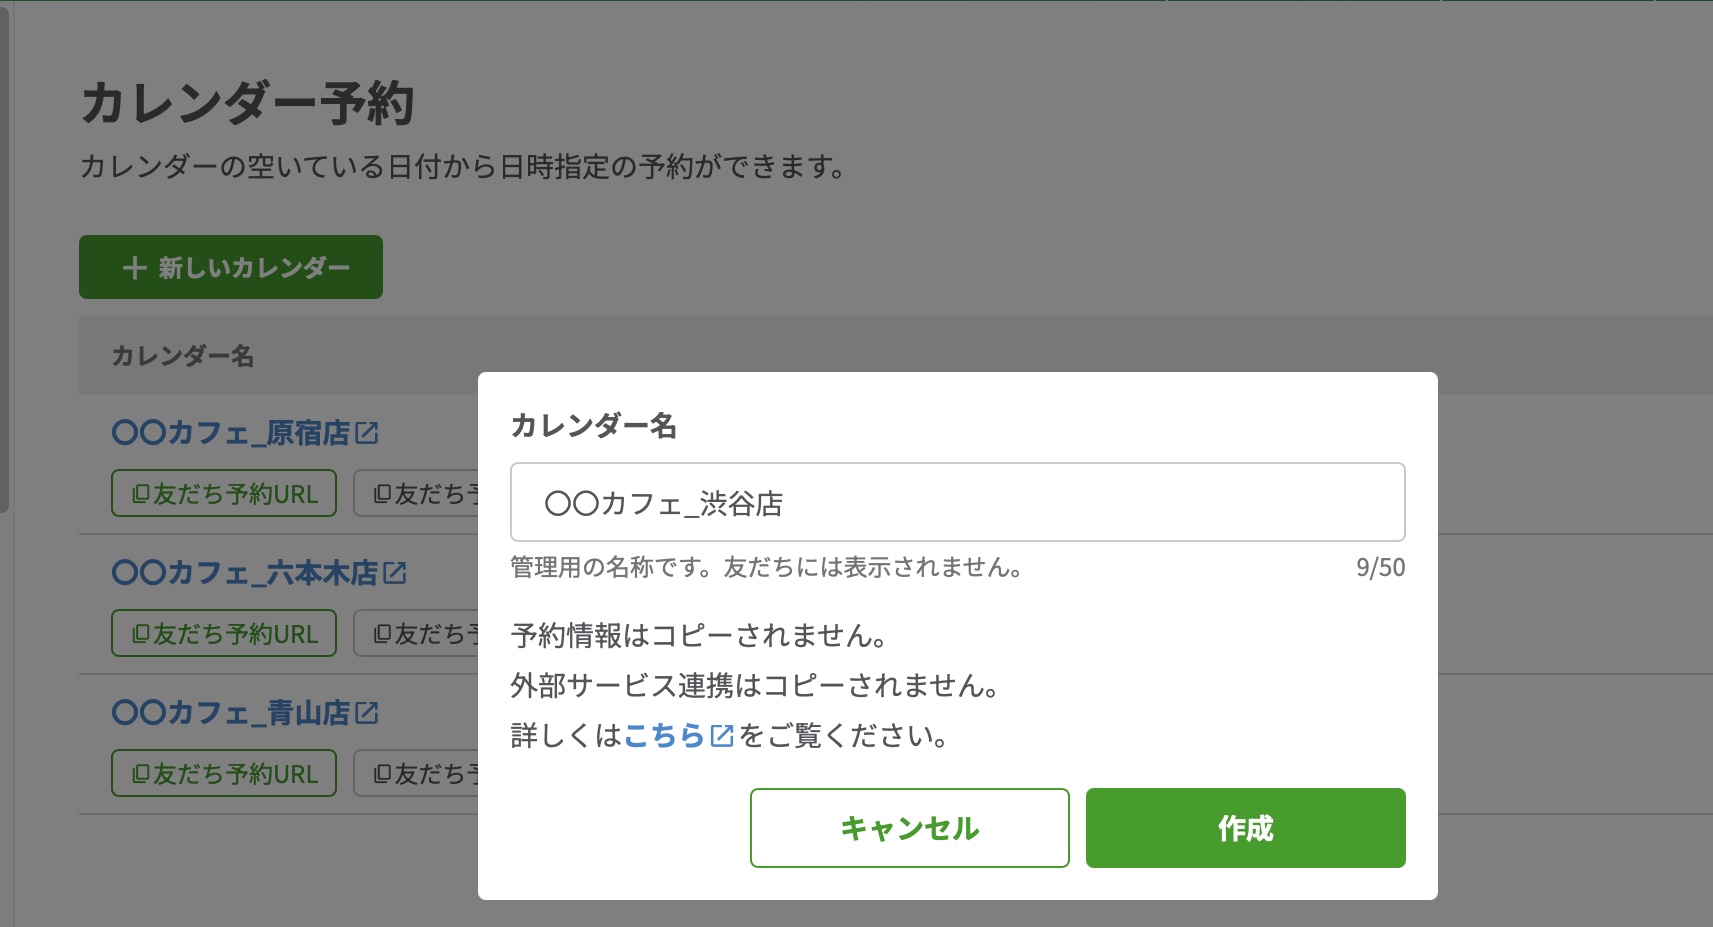Click external link icon beside 〇〇カフェ_六本木店
This screenshot has height=927, width=1713.
tap(395, 573)
